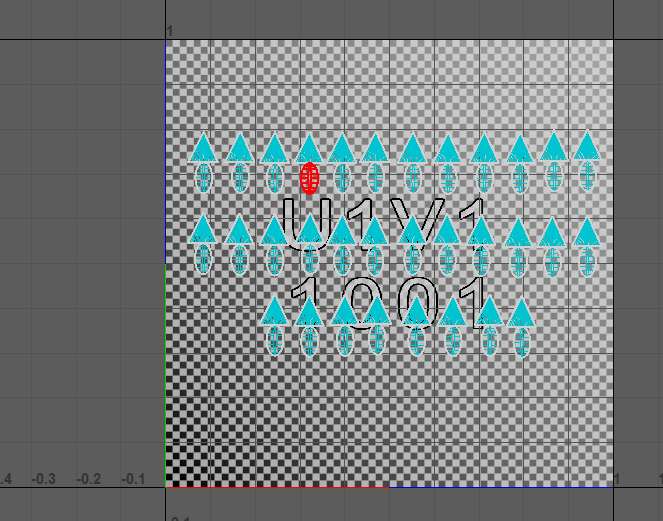Click the cyan triangle directly above the red oval
This screenshot has width=663, height=521.
click(x=310, y=149)
